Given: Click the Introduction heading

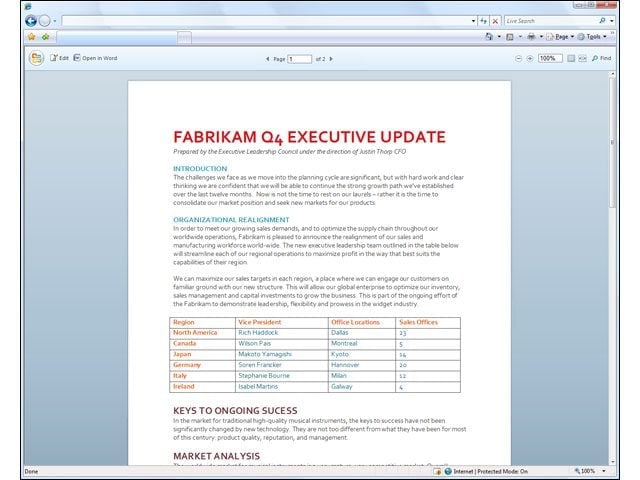Looking at the screenshot, I should coord(200,169).
